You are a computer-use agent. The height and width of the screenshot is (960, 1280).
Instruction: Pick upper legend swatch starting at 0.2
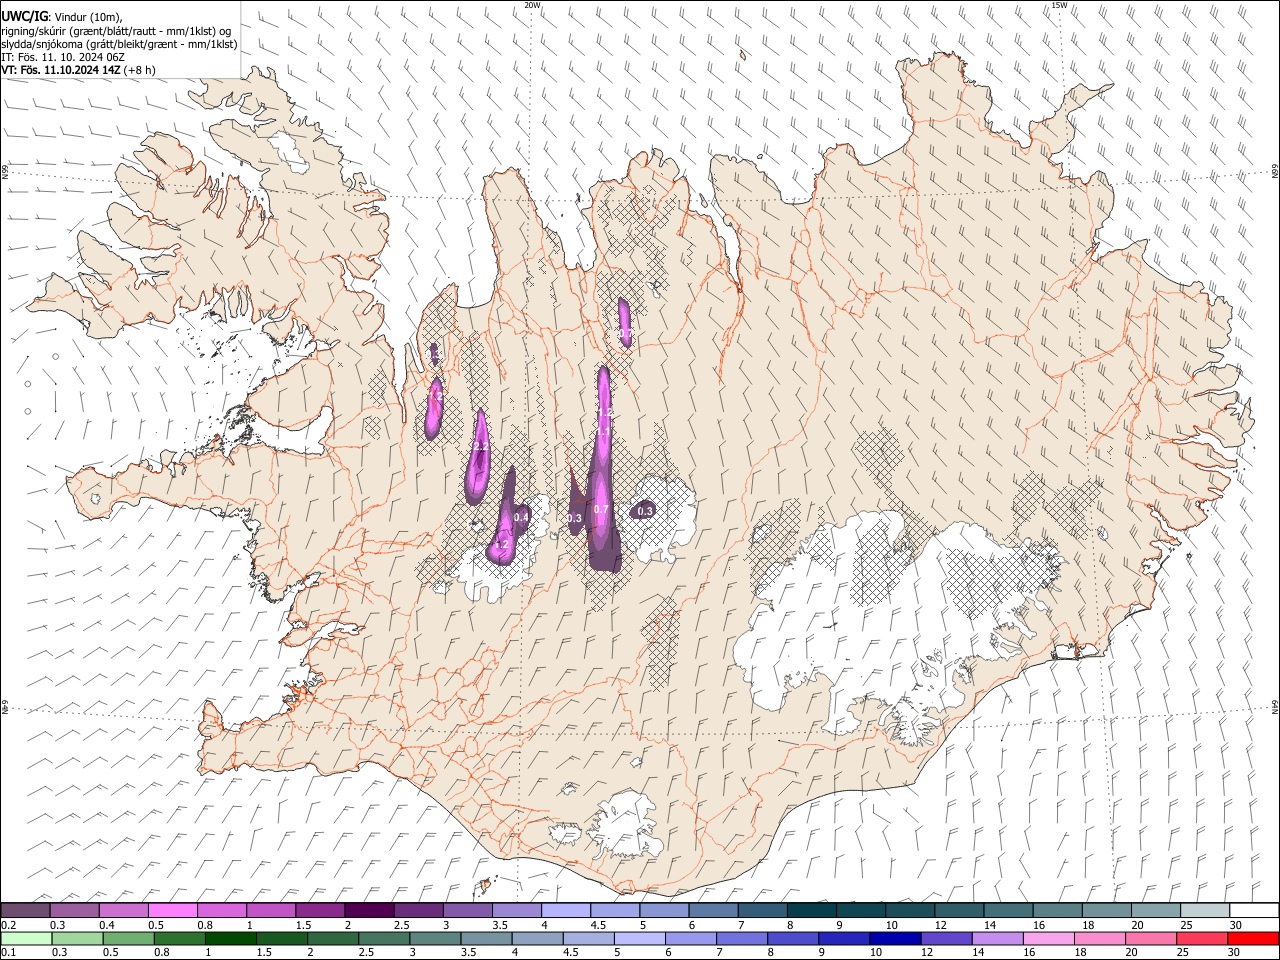25,910
